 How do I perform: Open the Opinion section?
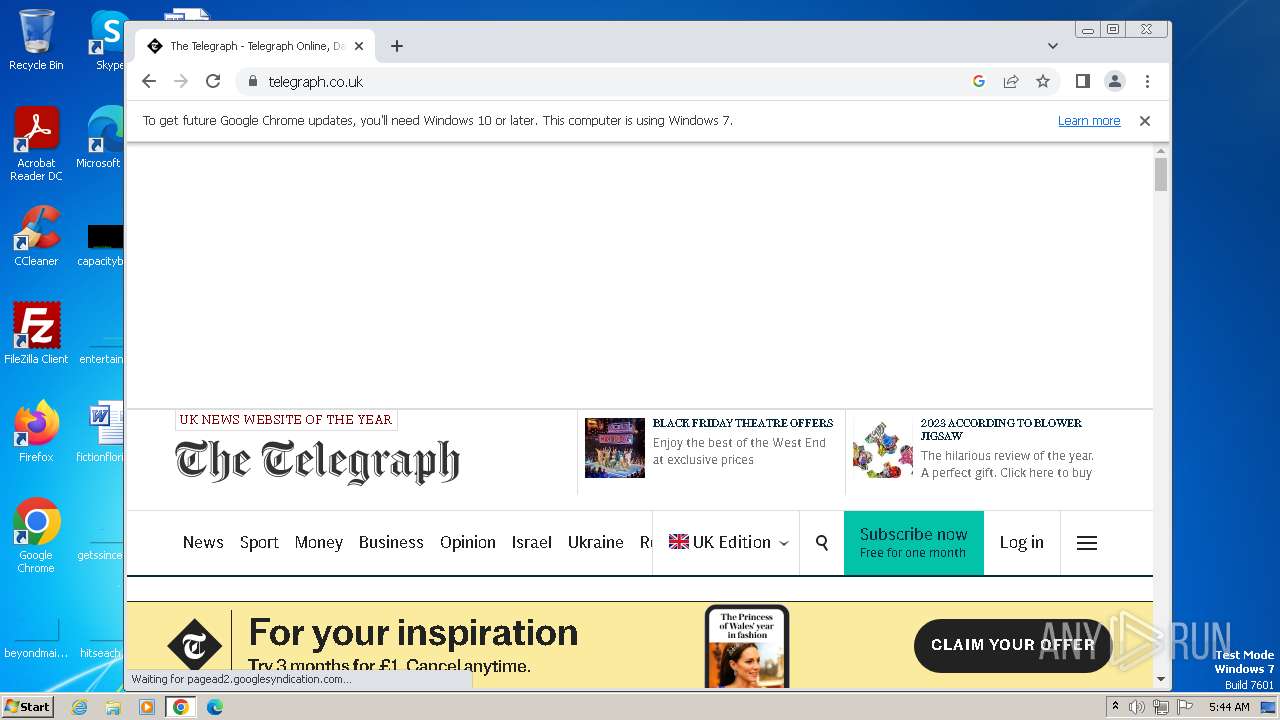pyautogui.click(x=468, y=542)
